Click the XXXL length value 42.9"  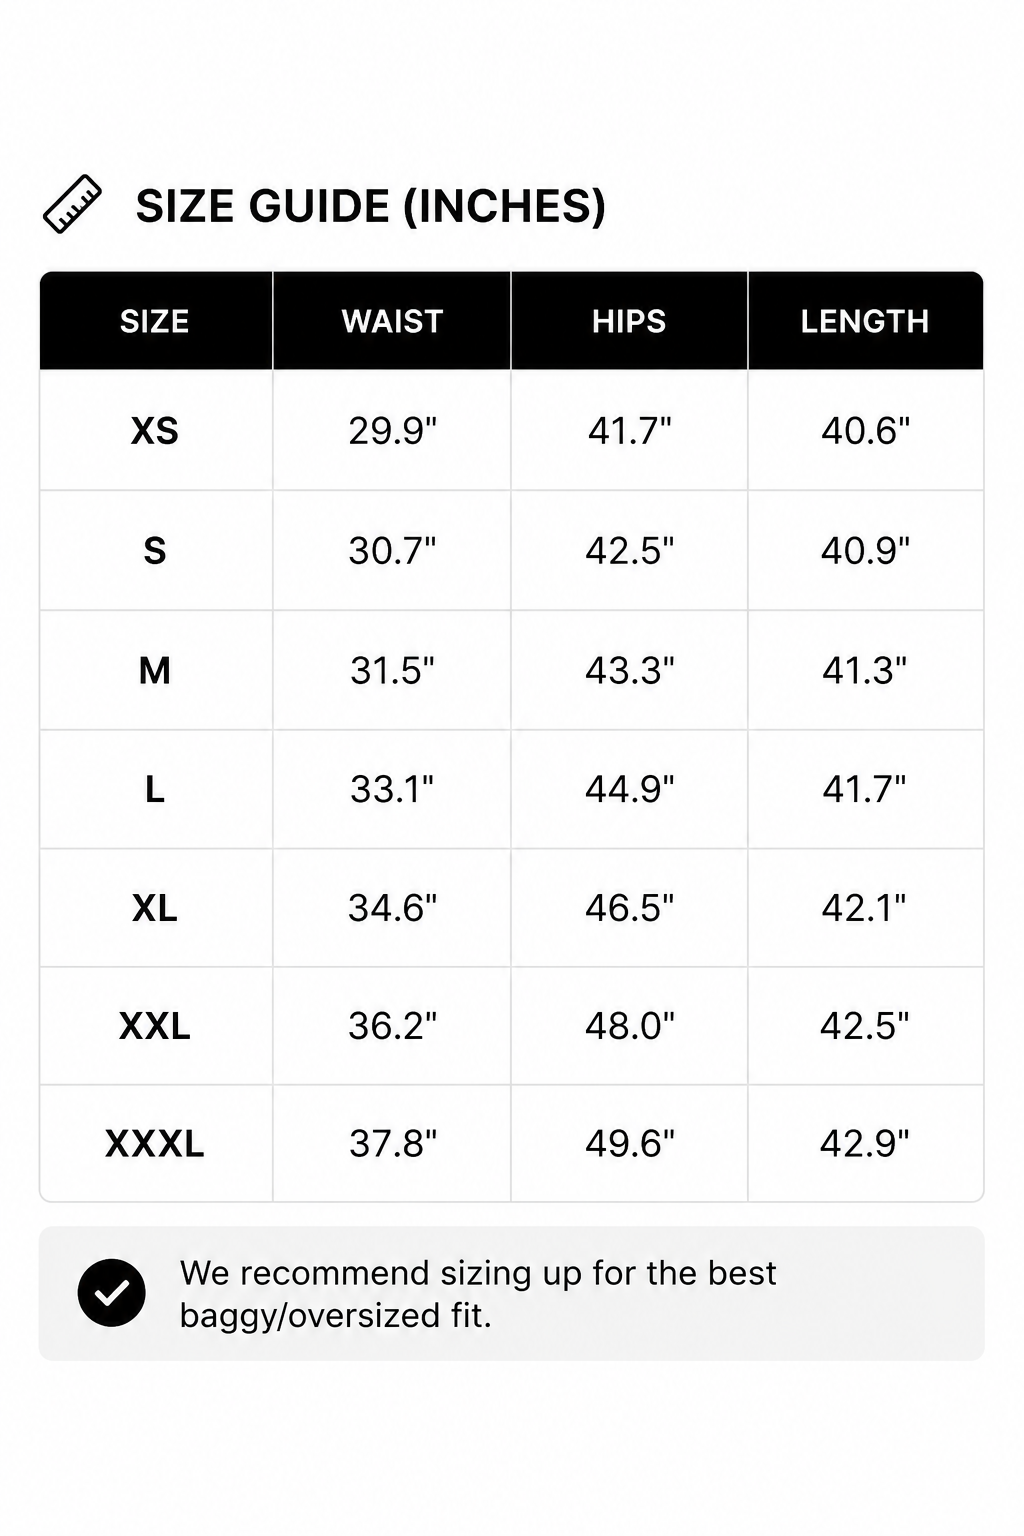click(x=865, y=1143)
